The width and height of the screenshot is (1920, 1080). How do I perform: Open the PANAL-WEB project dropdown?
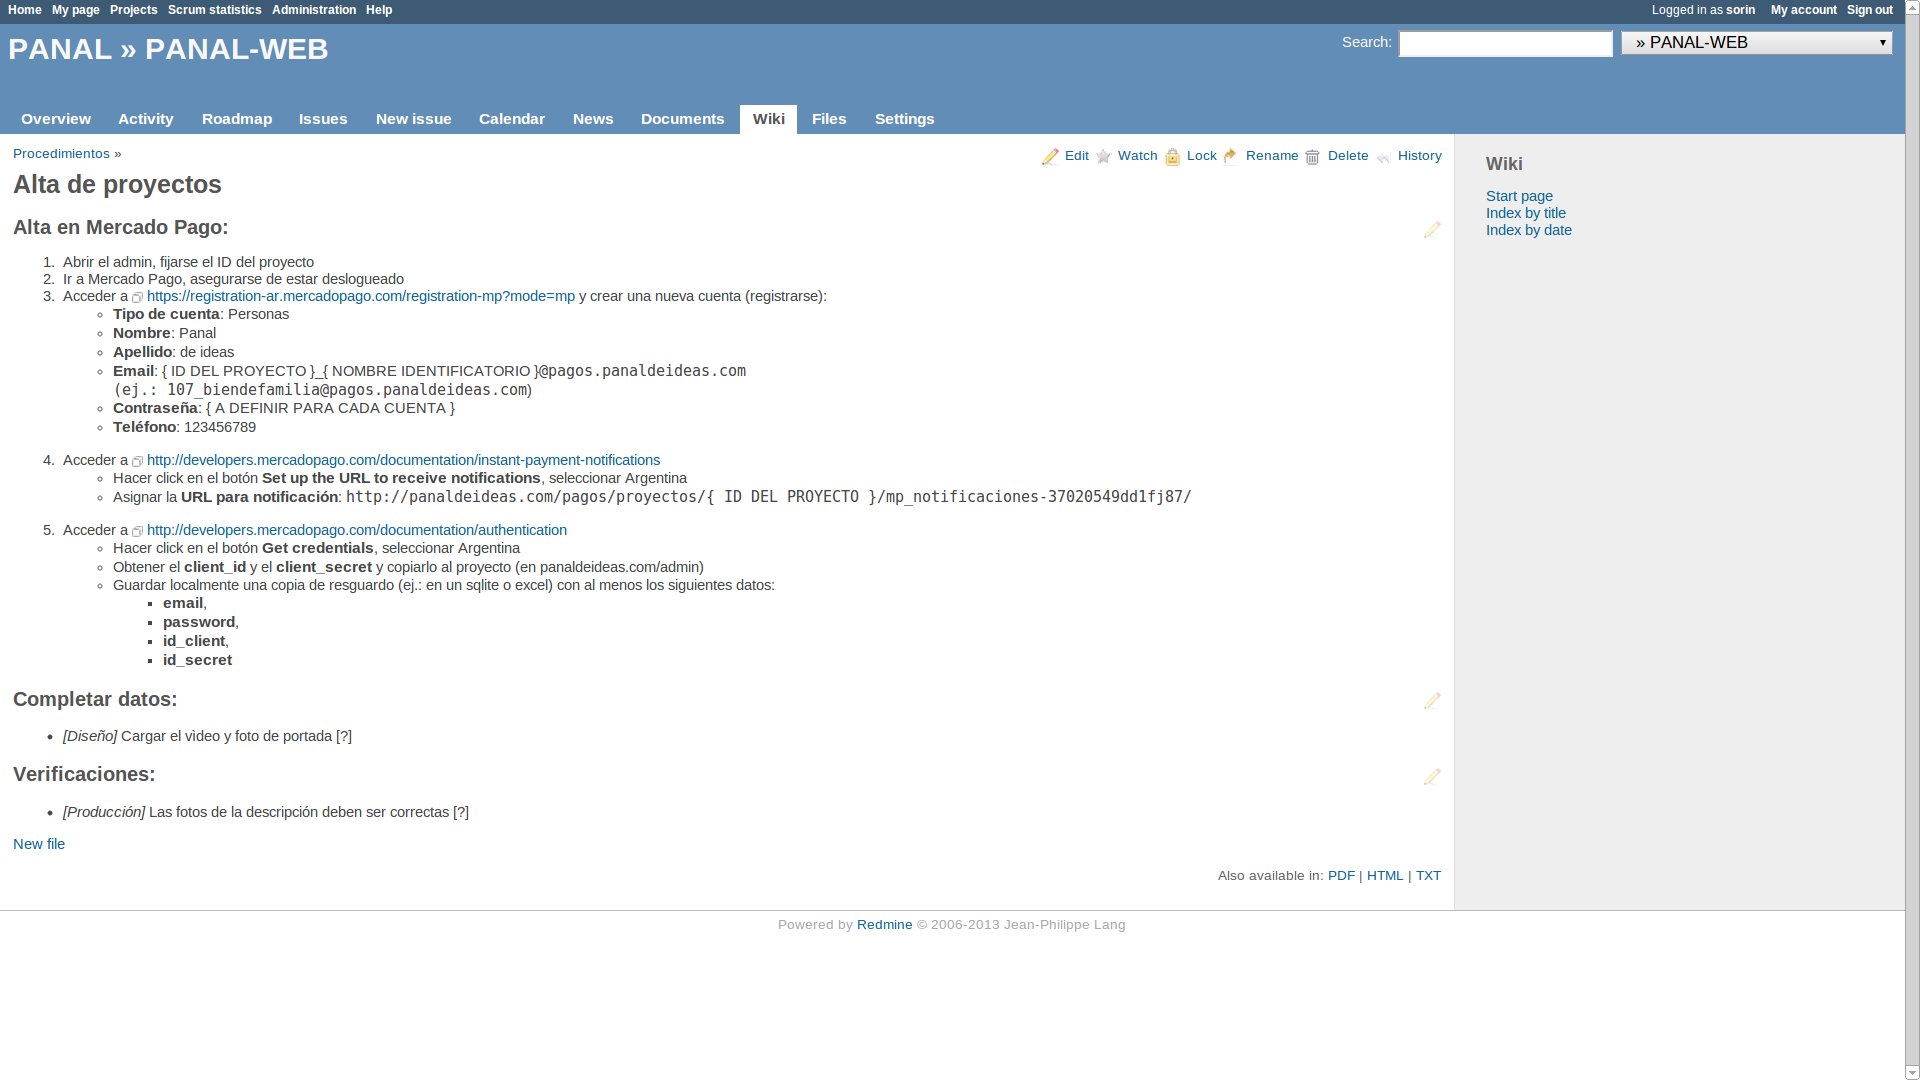coord(1756,43)
